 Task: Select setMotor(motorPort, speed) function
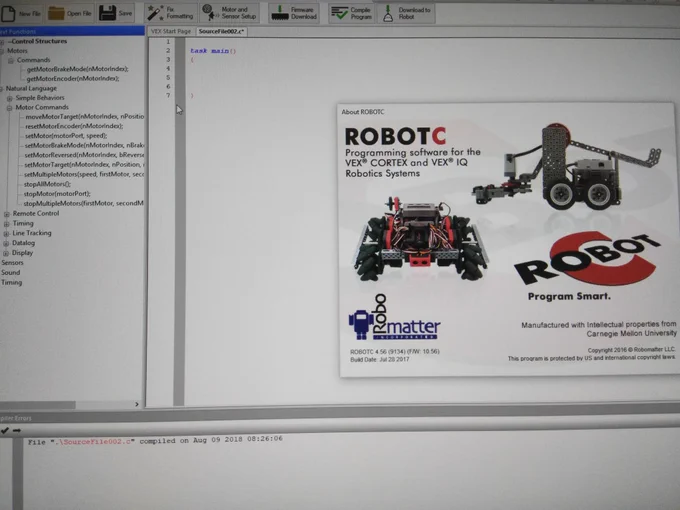point(66,136)
